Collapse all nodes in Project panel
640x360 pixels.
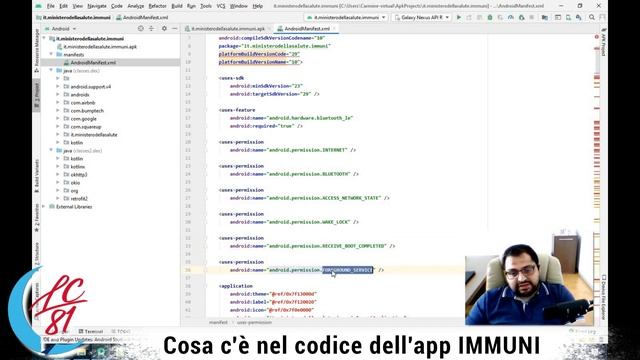click(x=151, y=29)
